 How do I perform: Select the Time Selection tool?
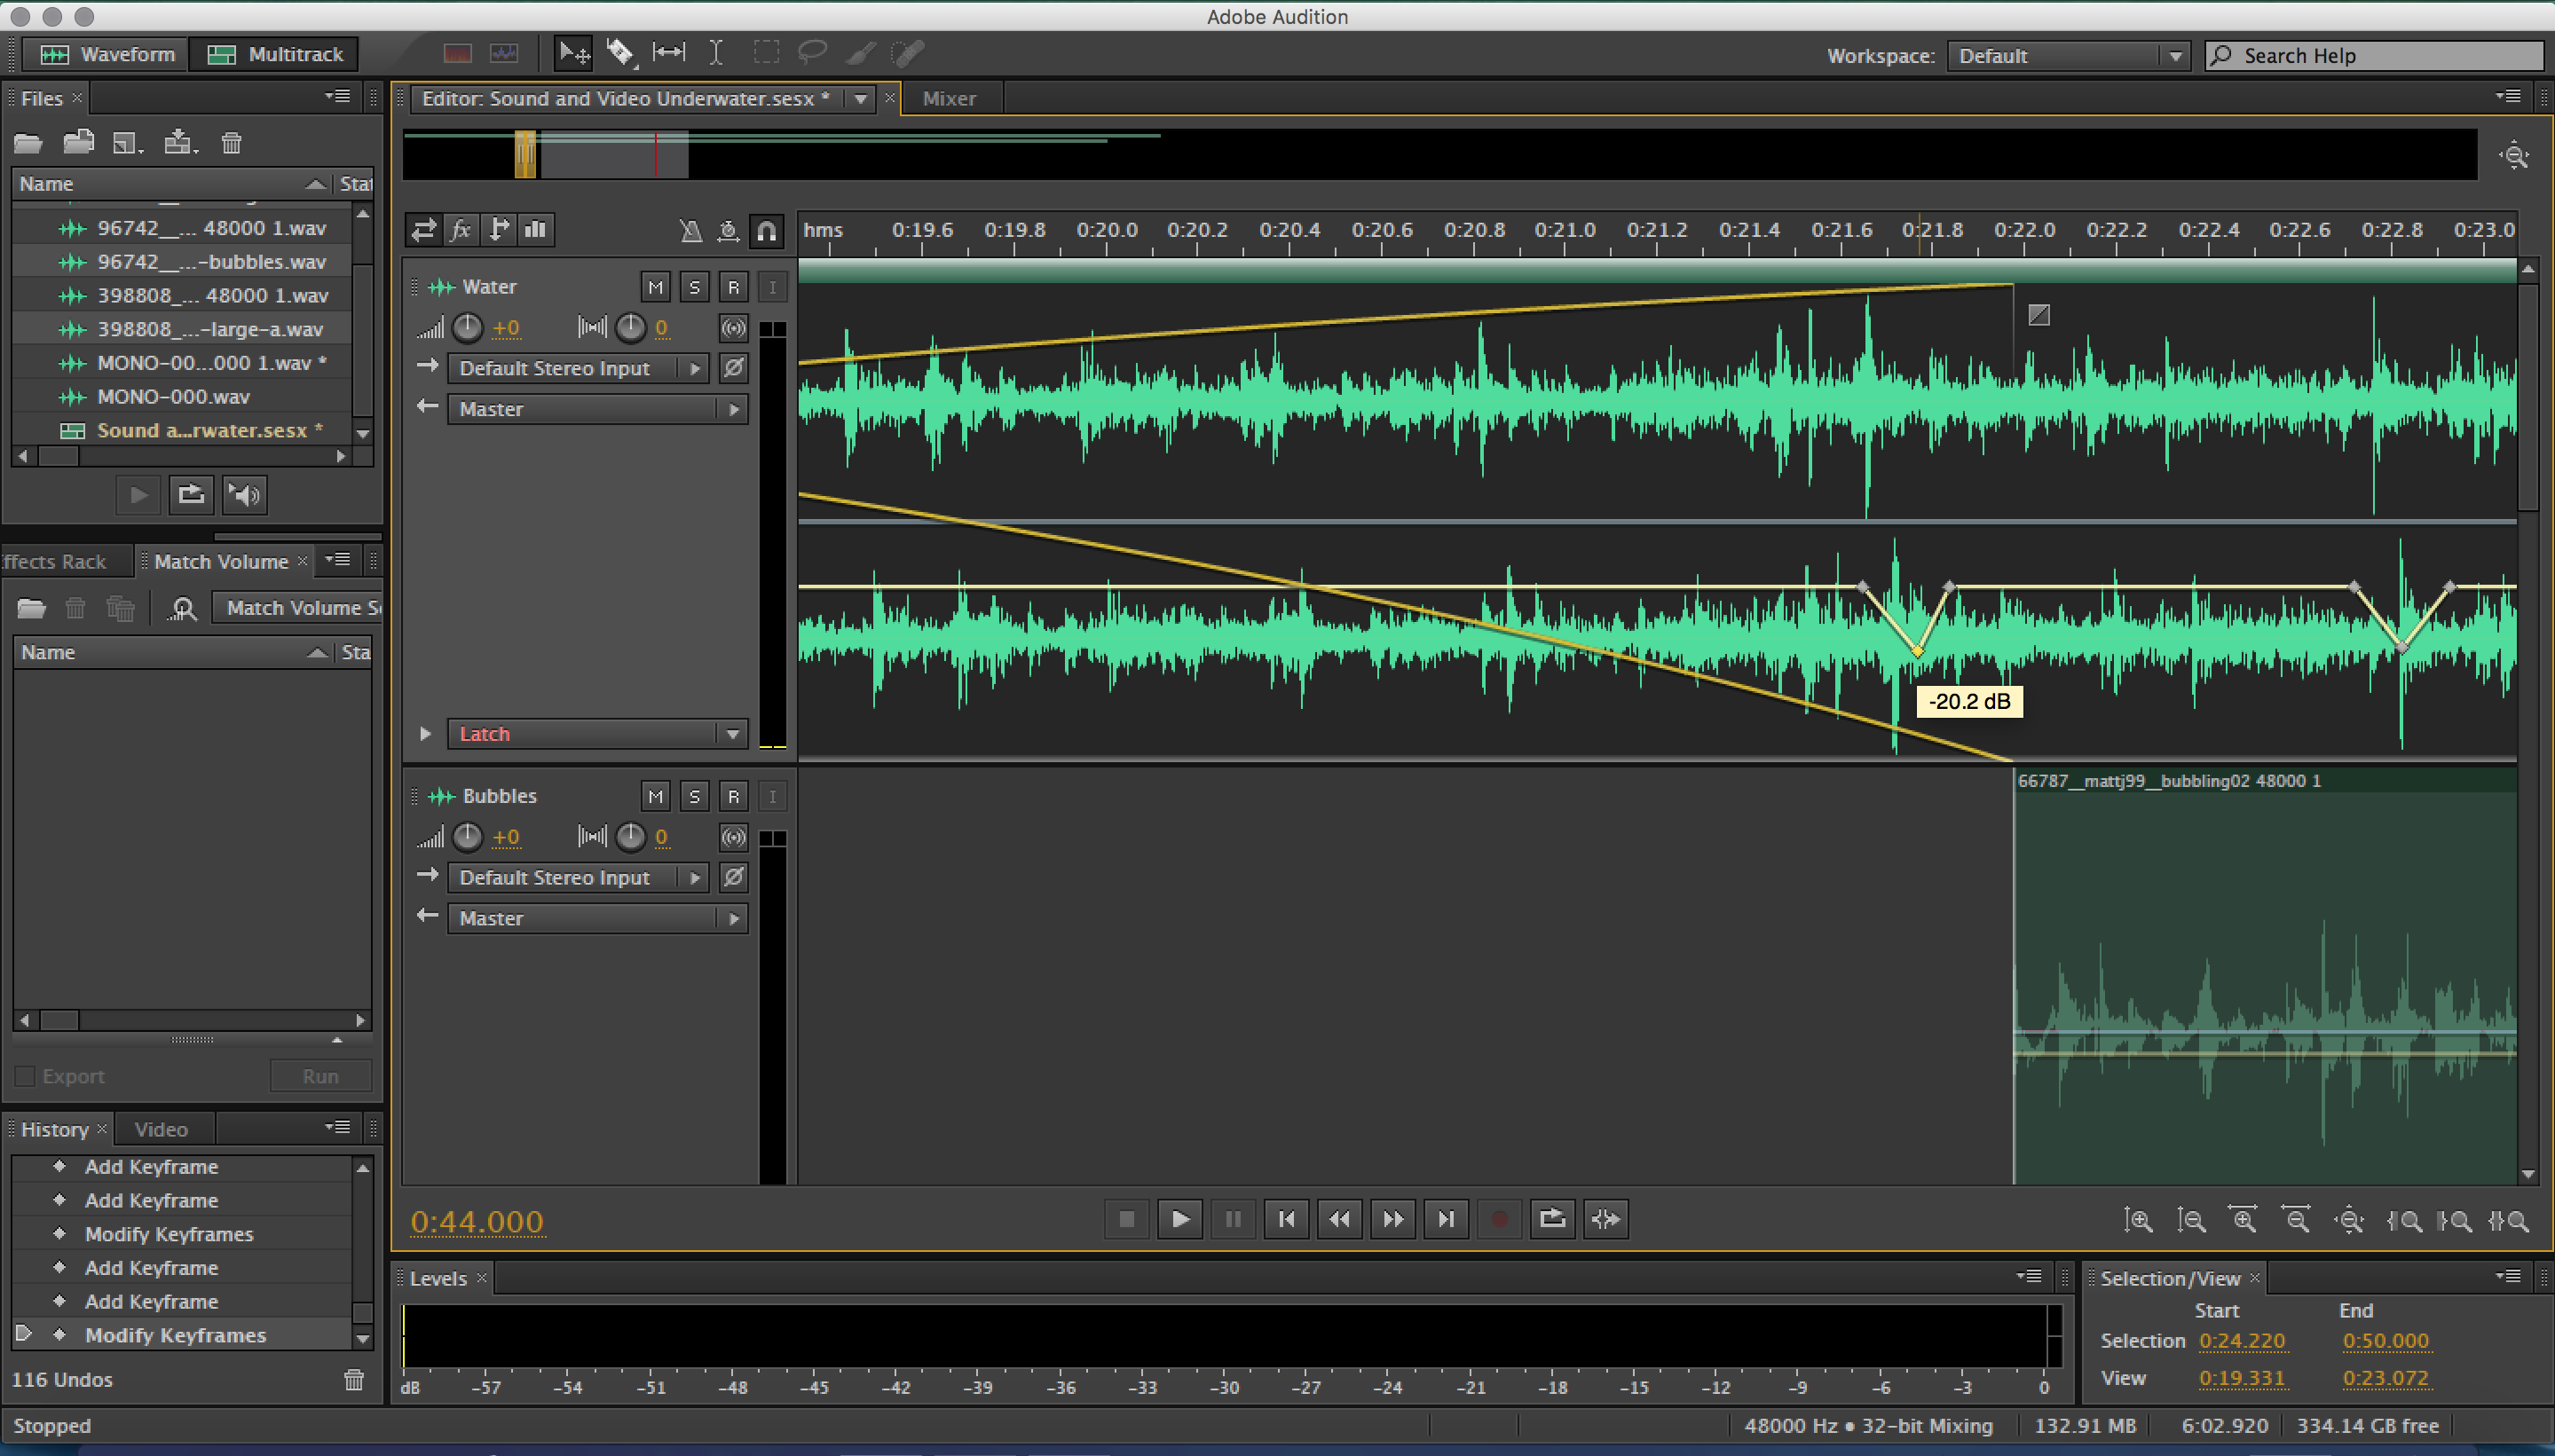point(716,52)
